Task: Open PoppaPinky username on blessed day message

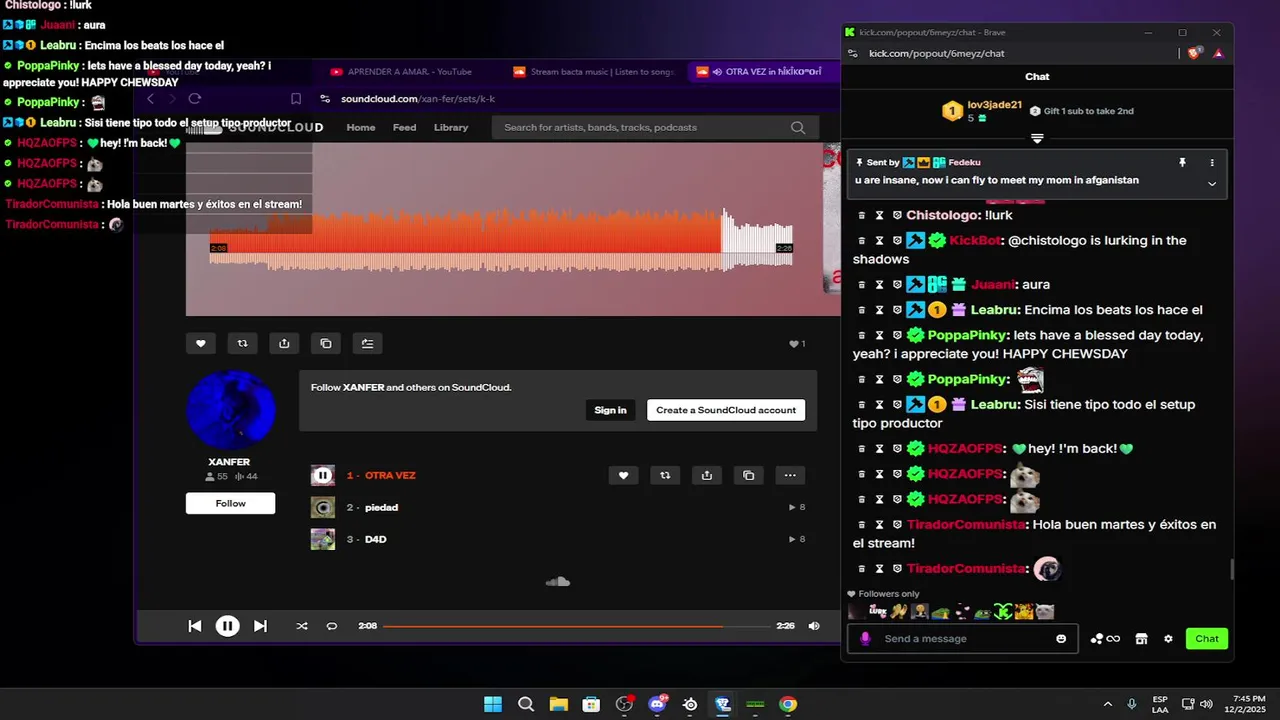Action: pos(965,335)
